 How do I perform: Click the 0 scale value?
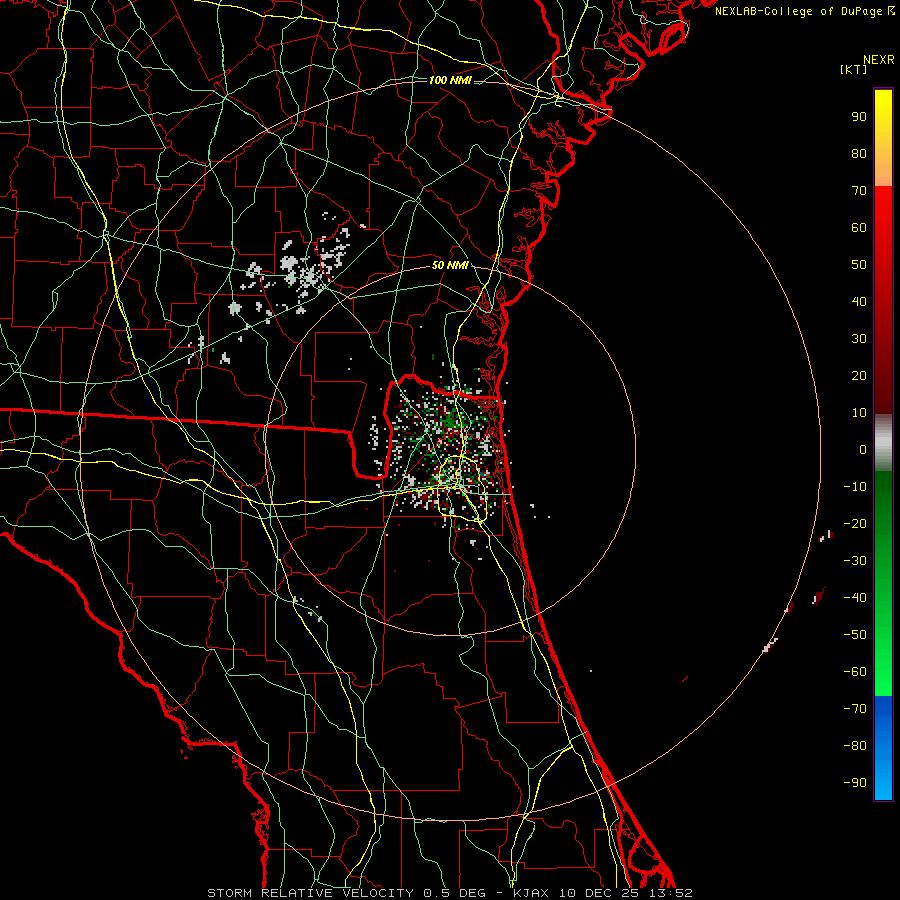pyautogui.click(x=863, y=449)
